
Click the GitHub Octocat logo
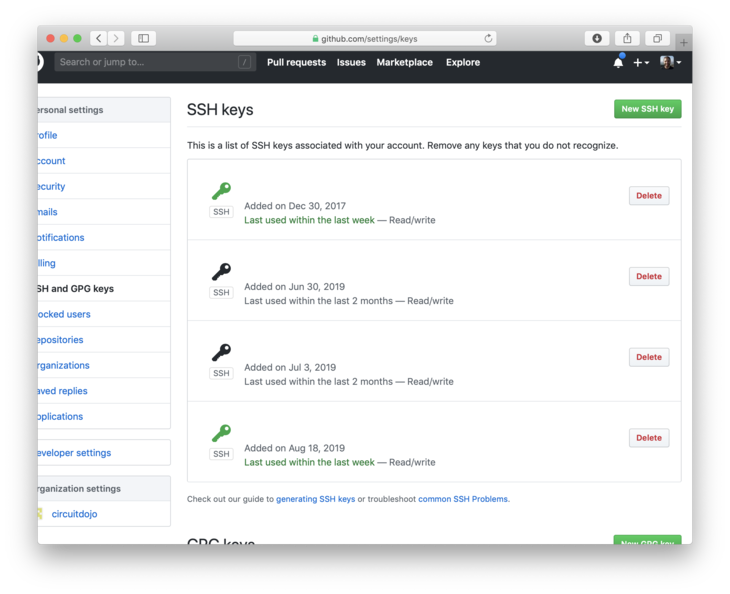pyautogui.click(x=39, y=62)
